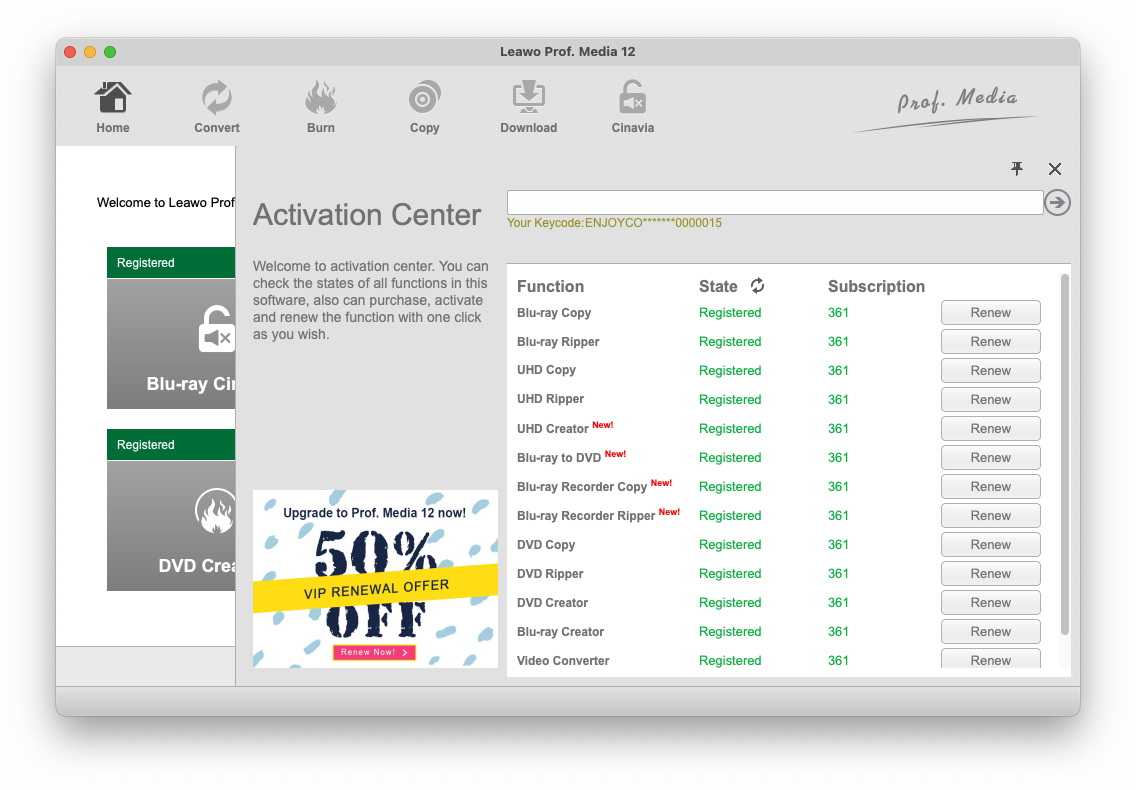
Task: Renew the DVD Copy subscription
Action: (990, 544)
